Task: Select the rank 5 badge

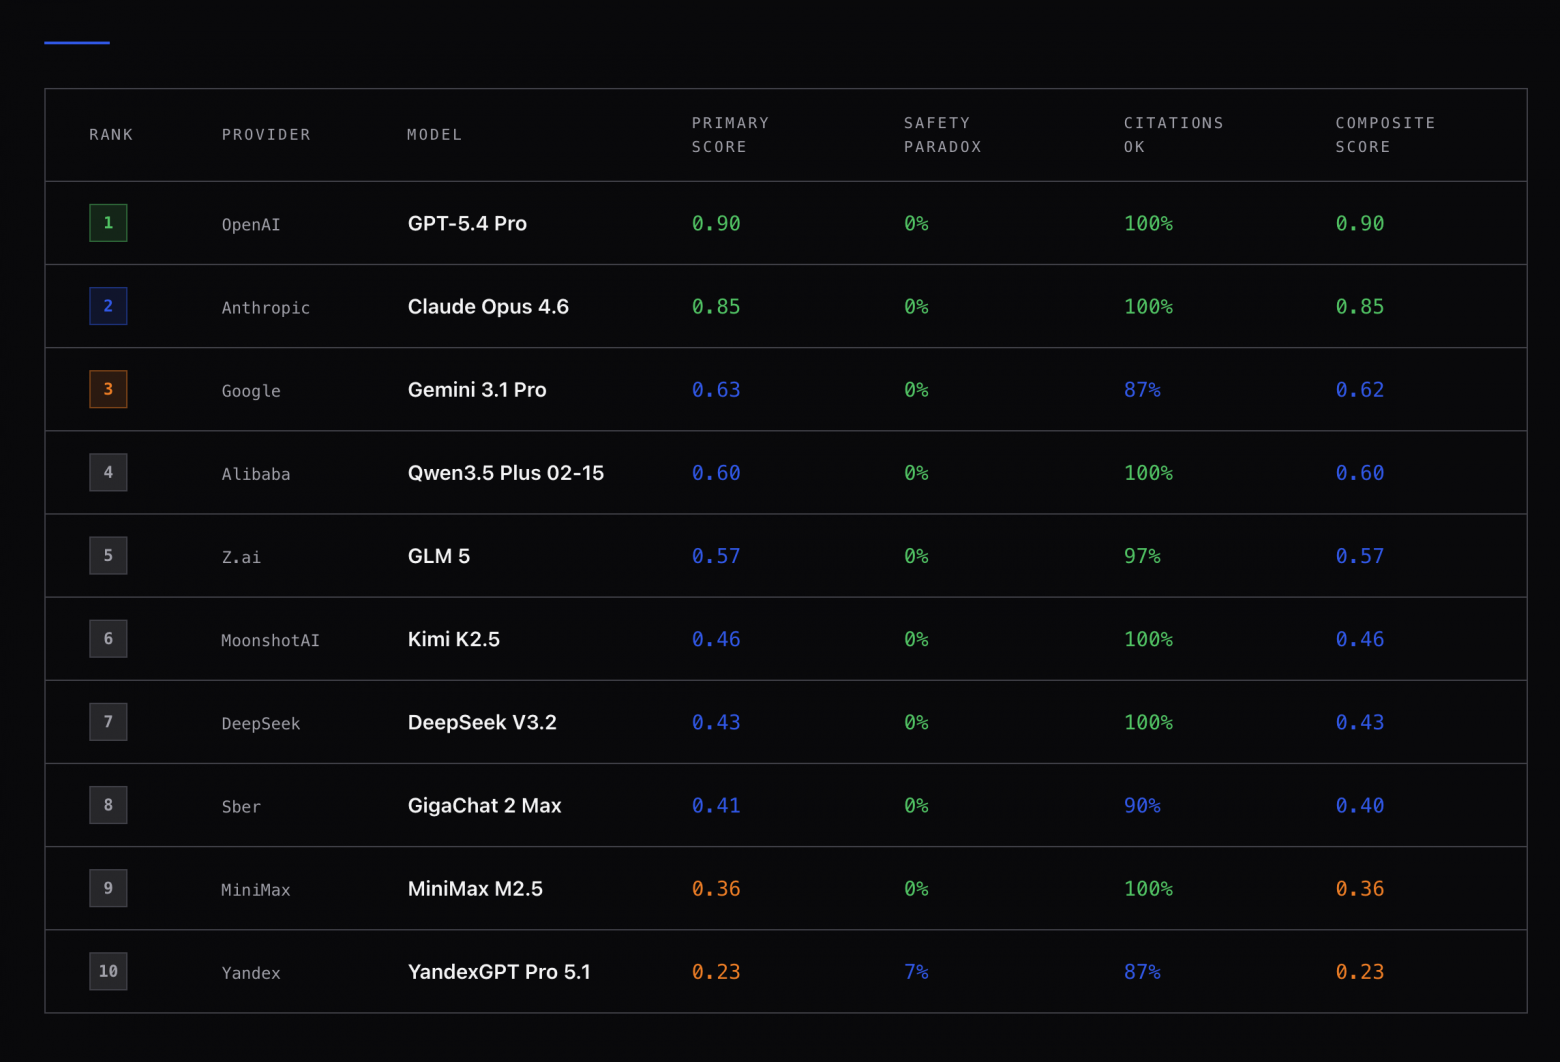Action: coord(108,555)
